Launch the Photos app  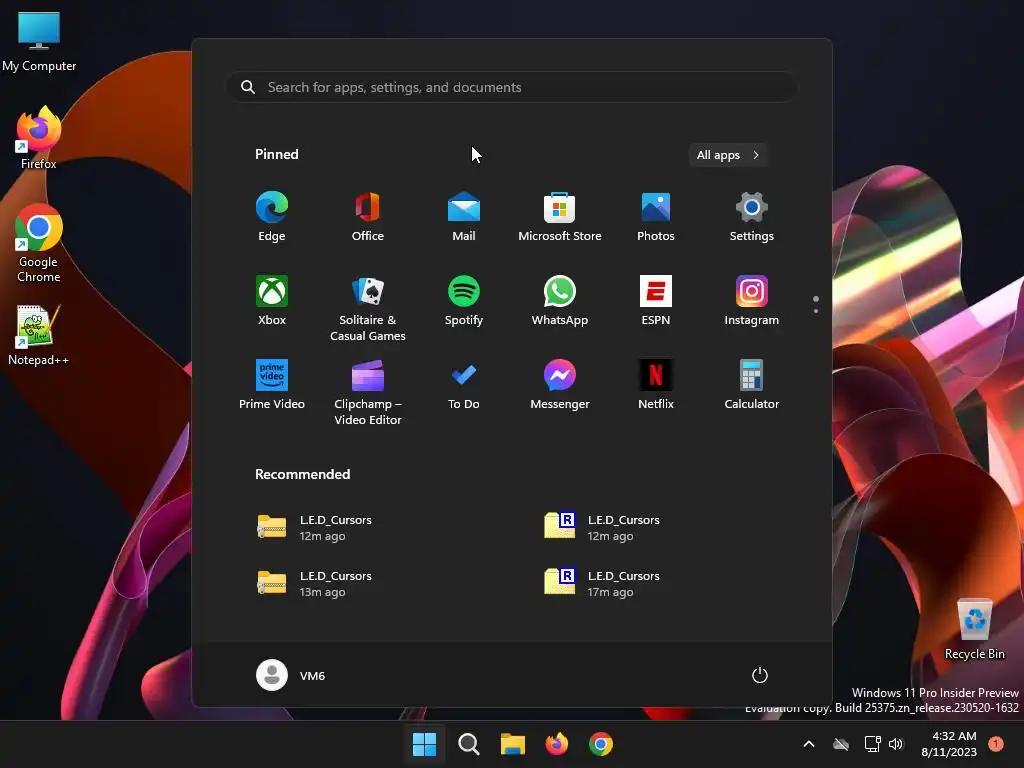tap(656, 217)
